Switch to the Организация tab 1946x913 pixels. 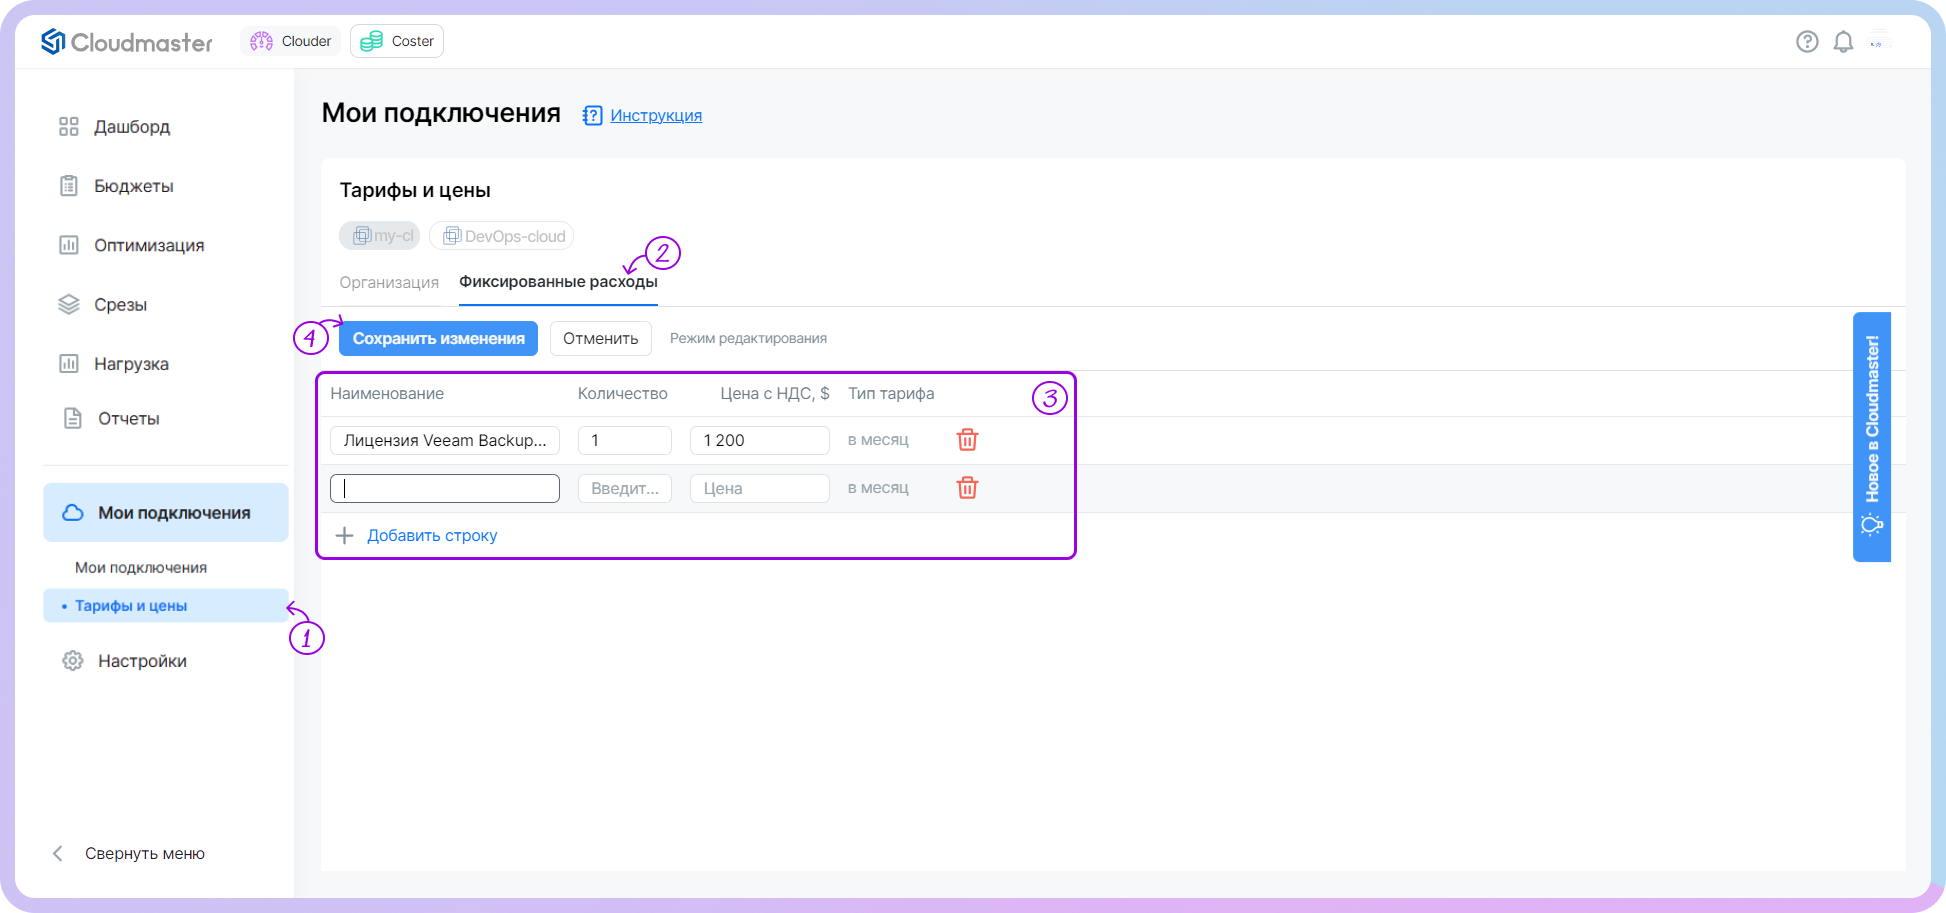point(389,283)
